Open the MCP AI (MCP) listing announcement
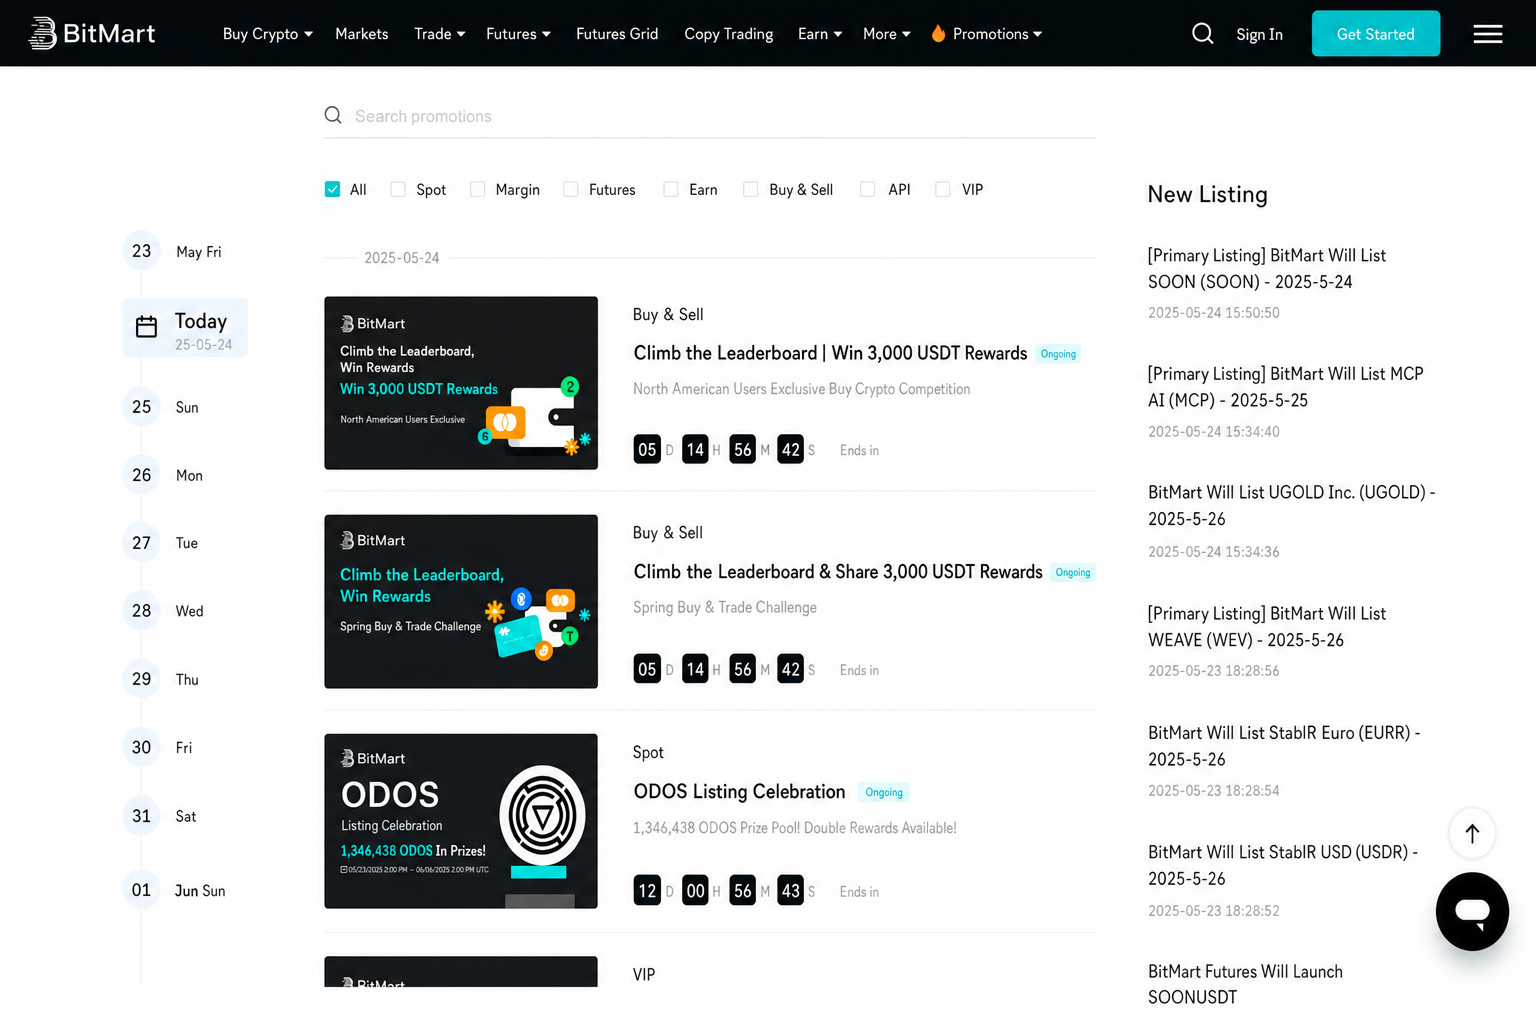 (x=1285, y=387)
